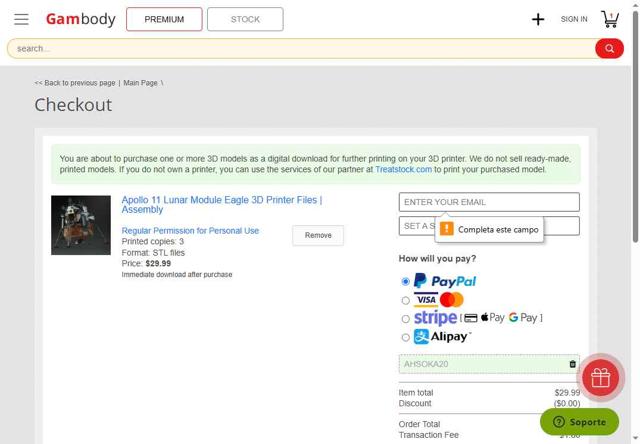Screen dimensions: 640x444
Task: Click the plus icon in header
Action: pos(538,19)
